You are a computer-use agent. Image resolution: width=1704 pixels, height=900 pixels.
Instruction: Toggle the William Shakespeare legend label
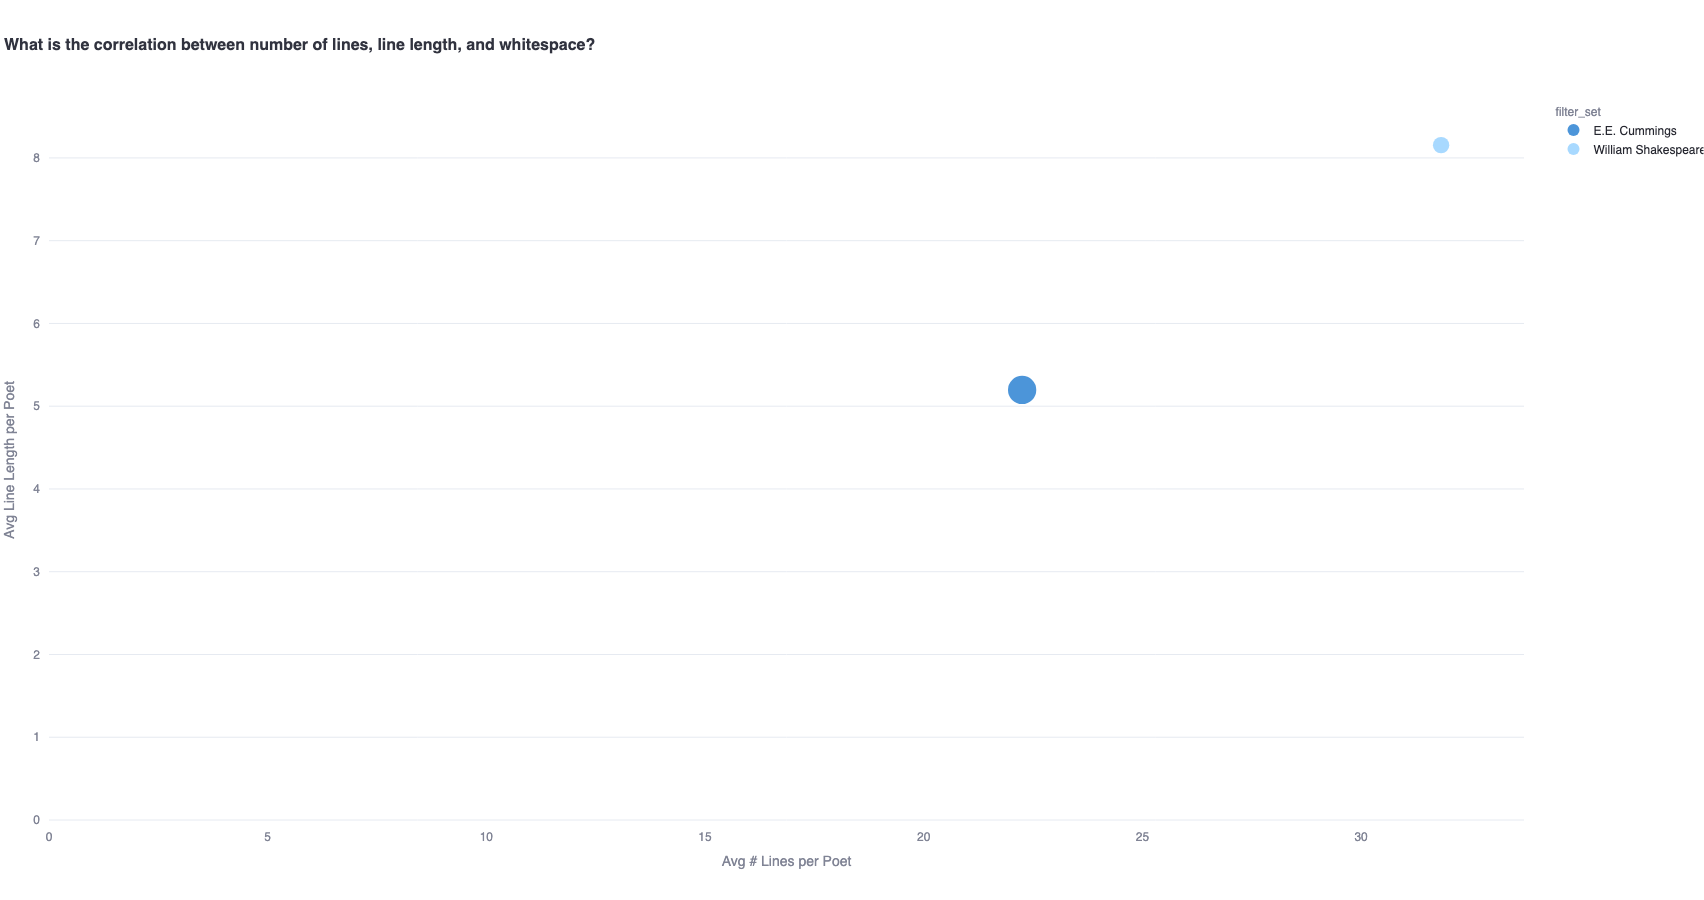tap(1648, 150)
